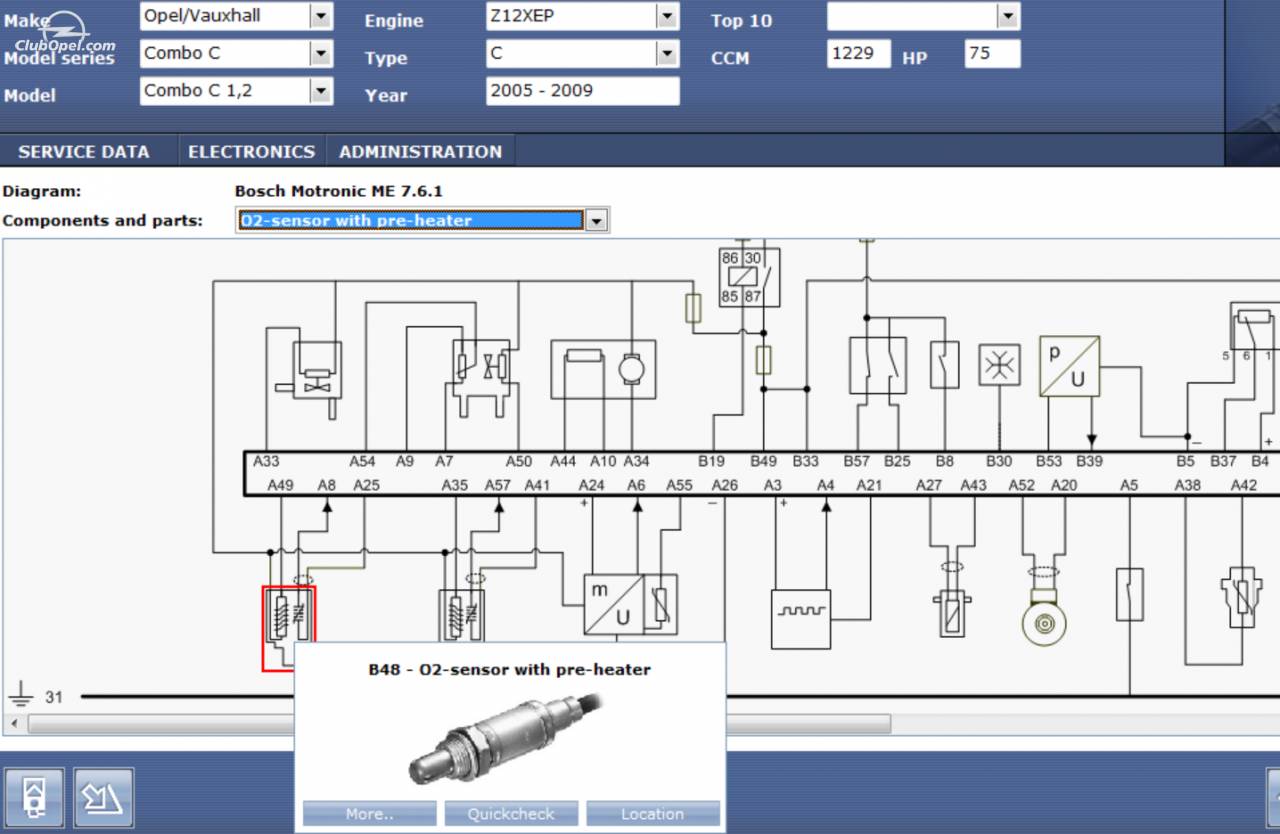The width and height of the screenshot is (1280, 834).
Task: Open the Top 10 dropdown arrow
Action: pos(1008,16)
